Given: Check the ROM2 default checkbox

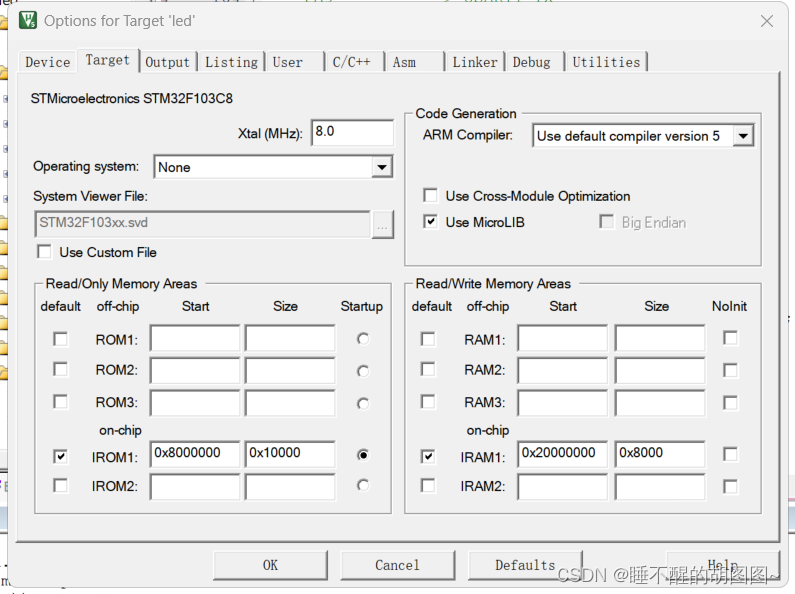Looking at the screenshot, I should (60, 369).
